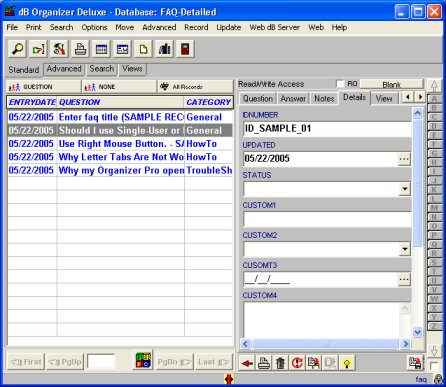Click the blank page new record icon
Viewport: 446px width, 387px height.
click(143, 49)
